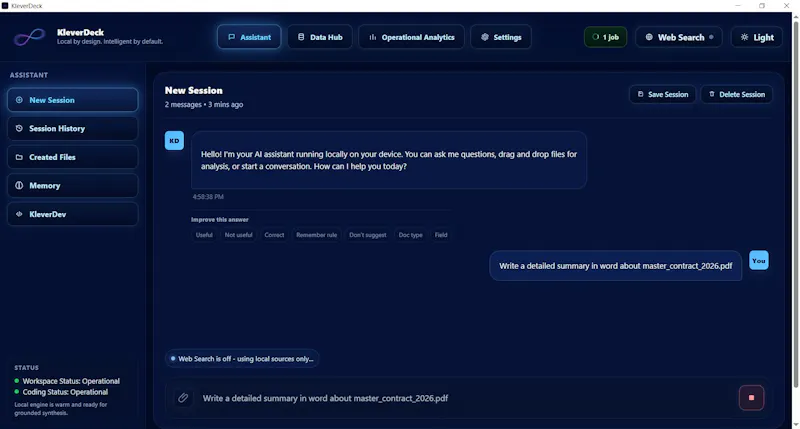
Task: Click the globe icon on Web Search
Action: coord(649,37)
